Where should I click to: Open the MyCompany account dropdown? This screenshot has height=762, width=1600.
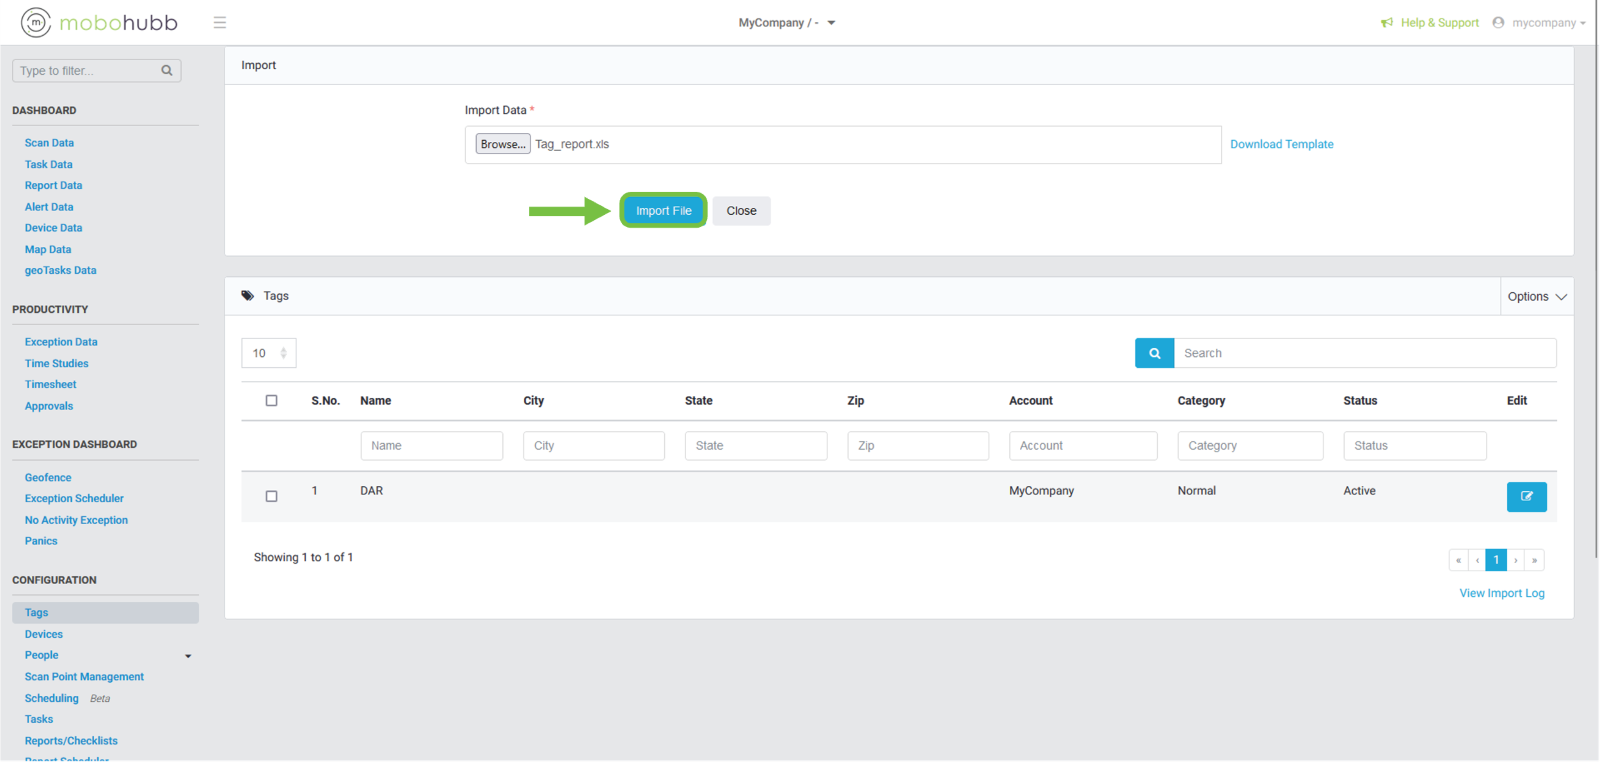pyautogui.click(x=787, y=23)
